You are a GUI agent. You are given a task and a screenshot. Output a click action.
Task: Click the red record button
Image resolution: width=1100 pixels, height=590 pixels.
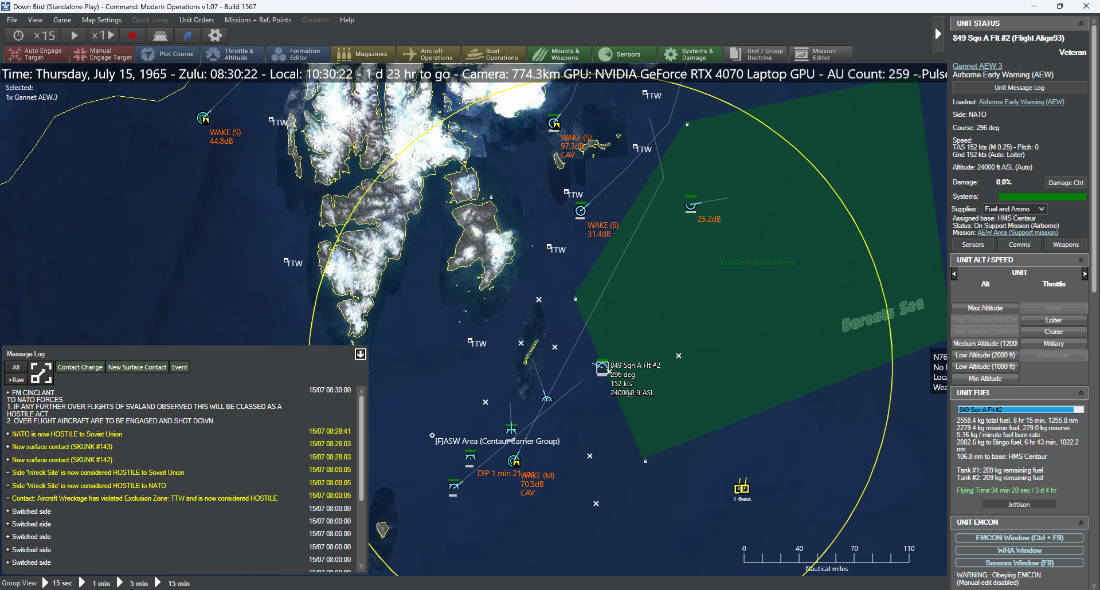tap(132, 35)
